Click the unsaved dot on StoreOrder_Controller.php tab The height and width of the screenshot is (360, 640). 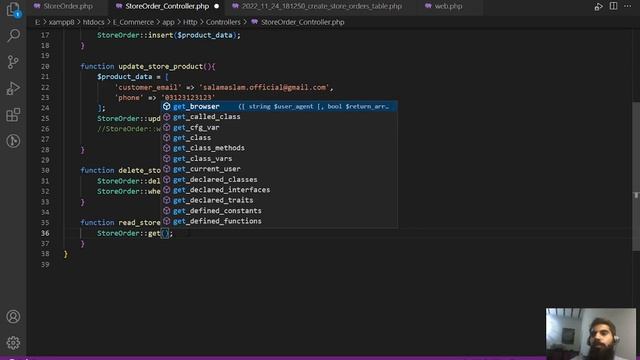[217, 6]
